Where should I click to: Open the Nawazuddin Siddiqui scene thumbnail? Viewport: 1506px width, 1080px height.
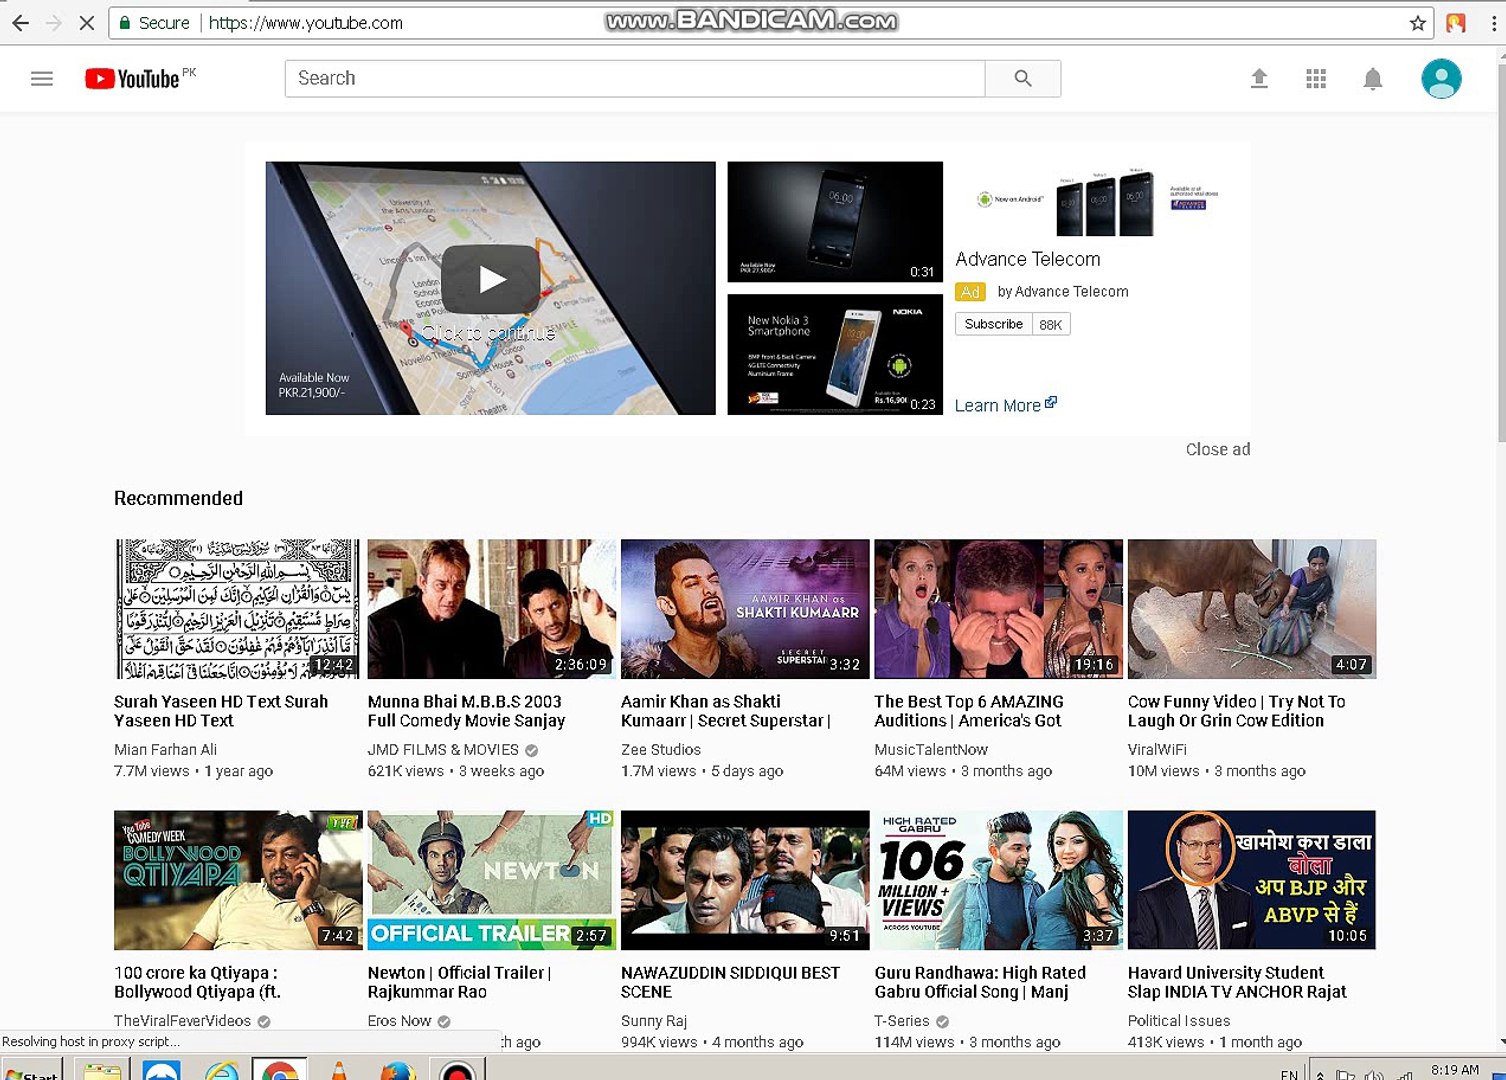point(745,880)
